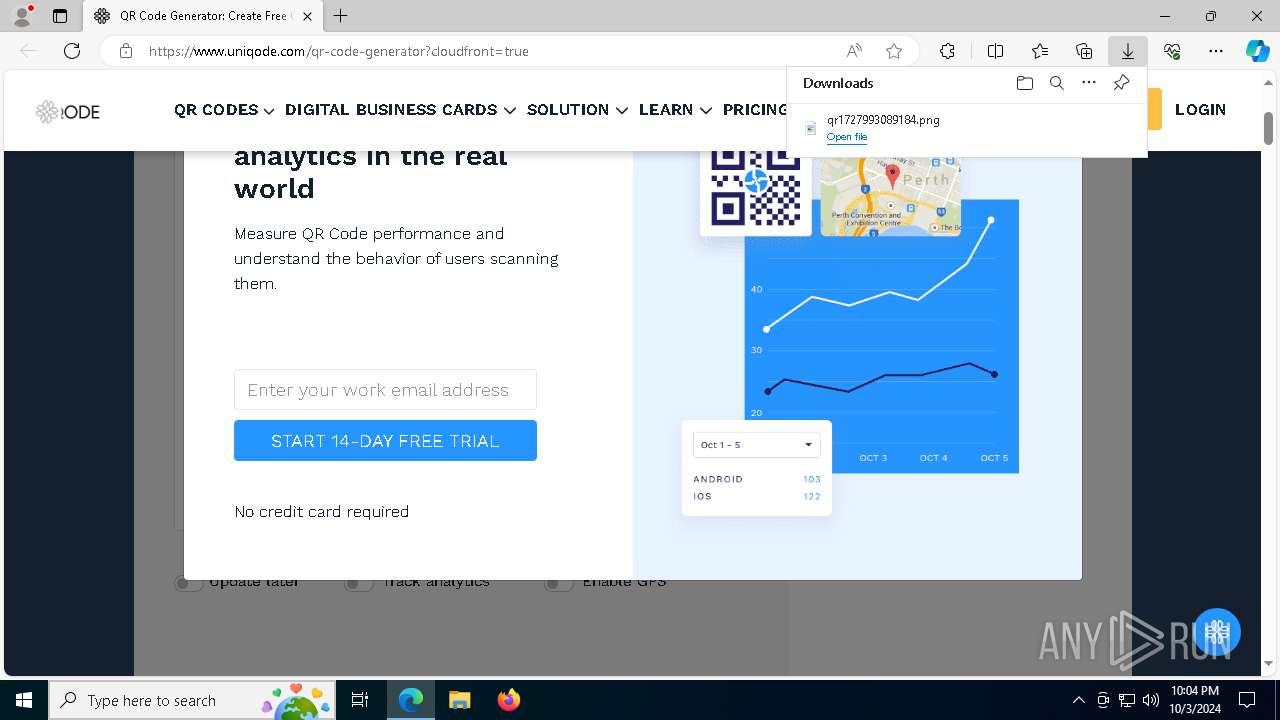
Task: Click the Read aloud icon
Action: pos(854,51)
